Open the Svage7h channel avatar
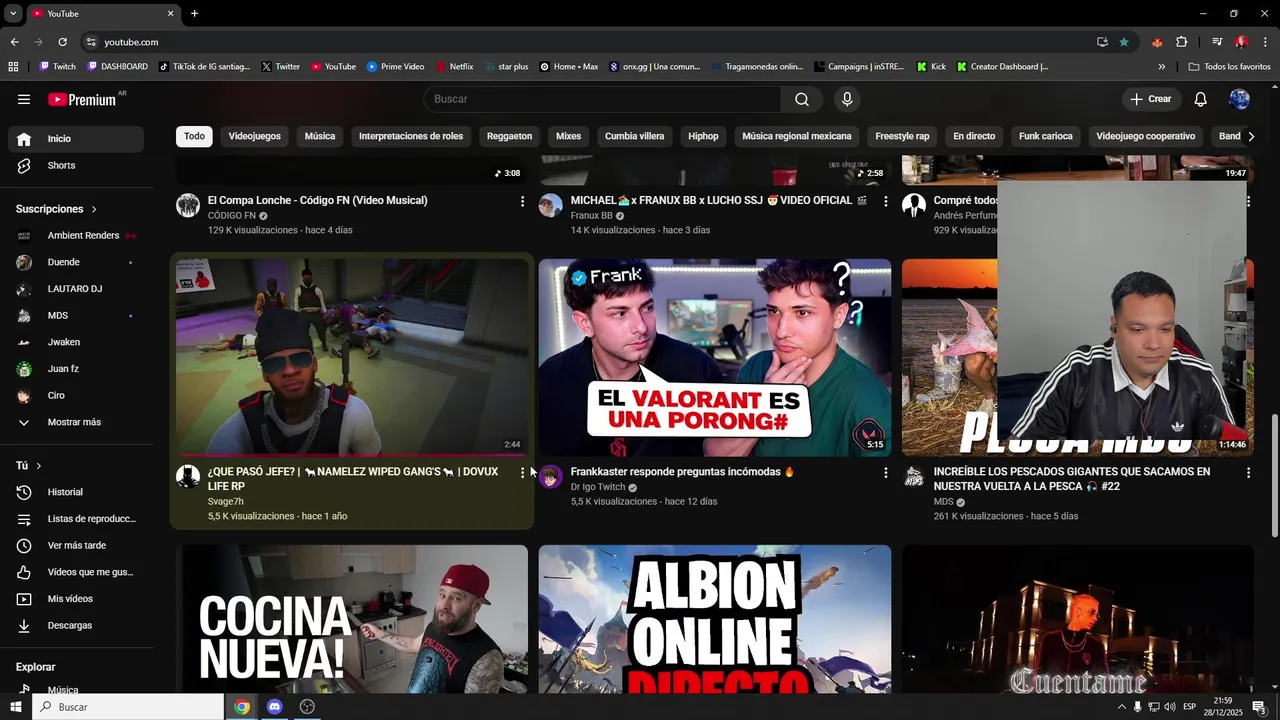The image size is (1280, 720). 188,477
